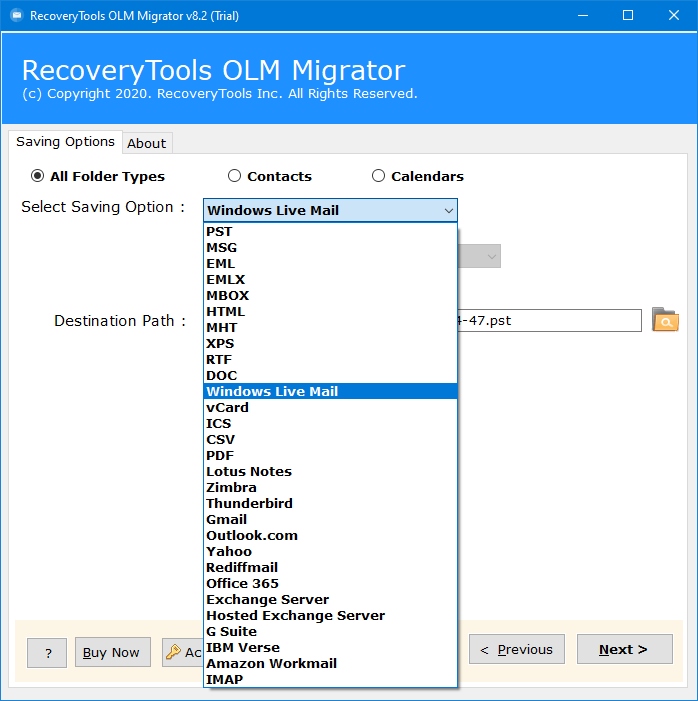
Task: Choose ICS from the list
Action: [330, 423]
